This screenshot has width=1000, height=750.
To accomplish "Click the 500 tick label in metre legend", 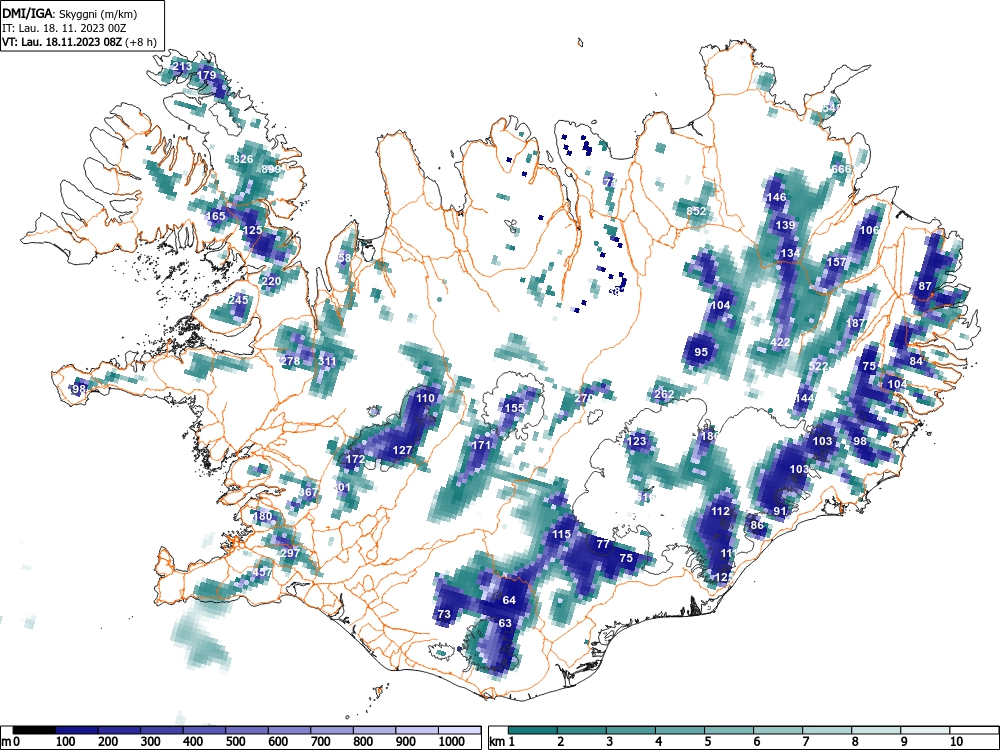I will [x=235, y=742].
